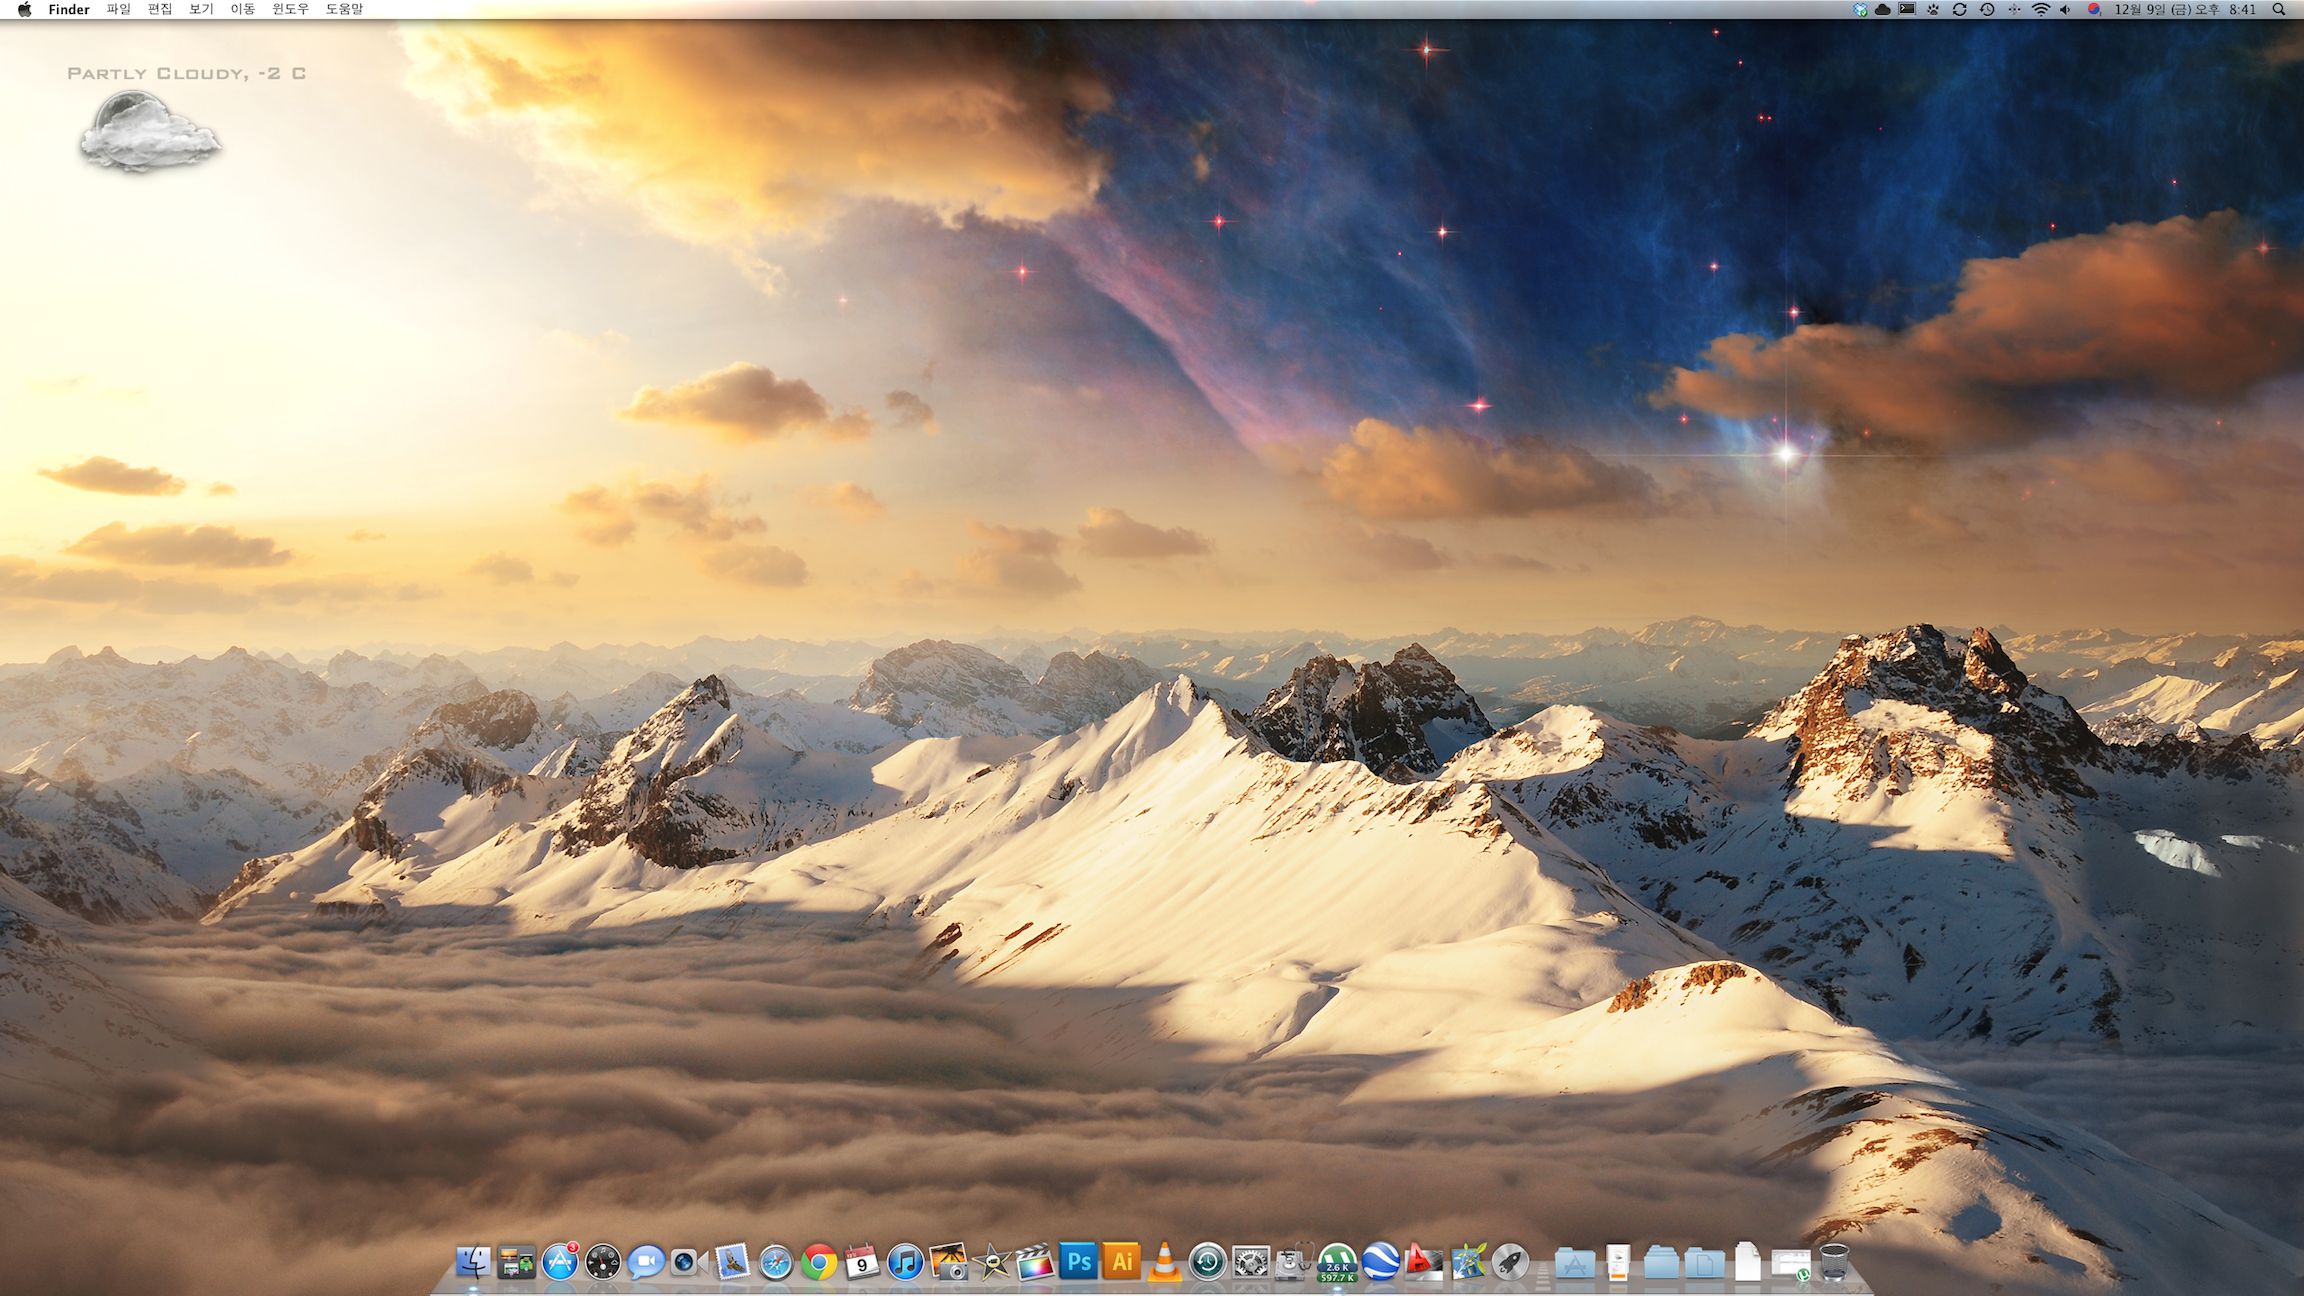Open uTorrent showing transfer speeds

tap(1337, 1263)
